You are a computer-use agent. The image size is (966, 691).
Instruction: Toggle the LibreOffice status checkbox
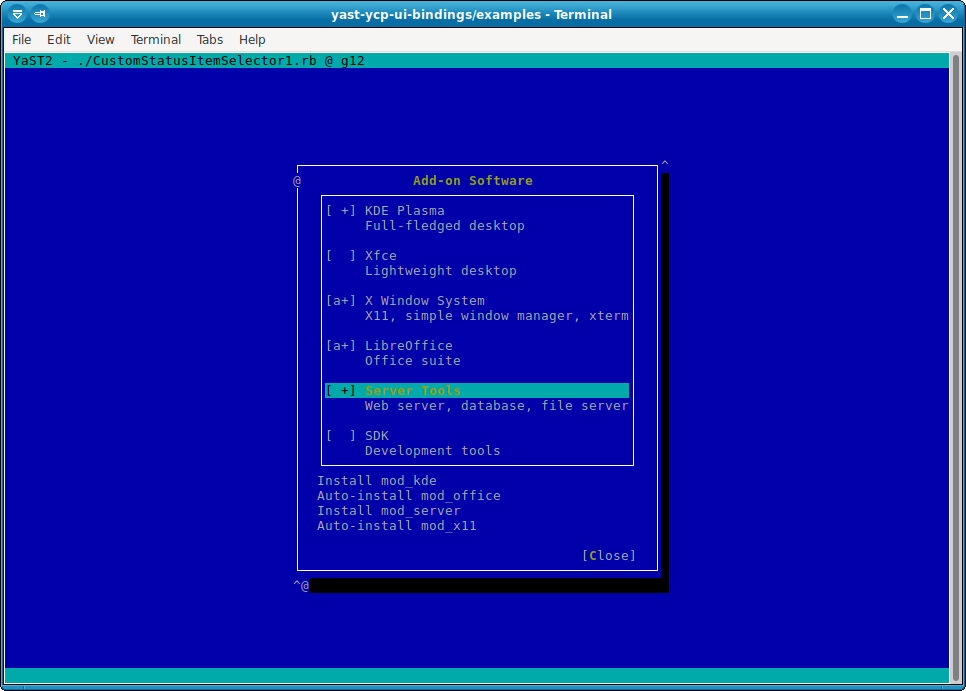pos(341,346)
